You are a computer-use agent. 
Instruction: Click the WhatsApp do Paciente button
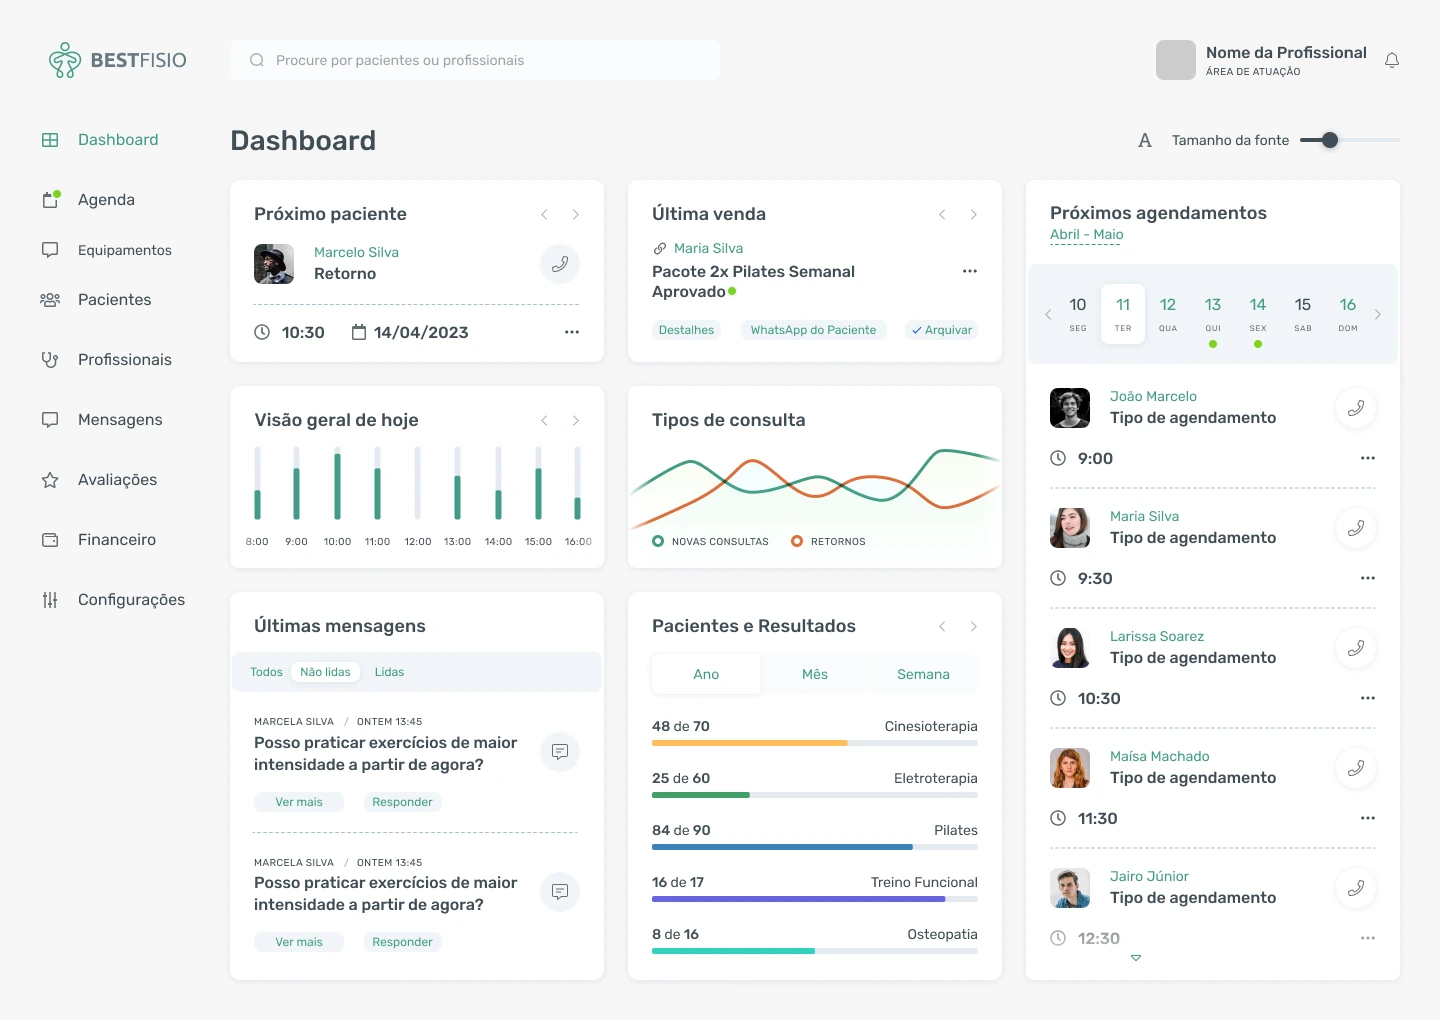(813, 330)
